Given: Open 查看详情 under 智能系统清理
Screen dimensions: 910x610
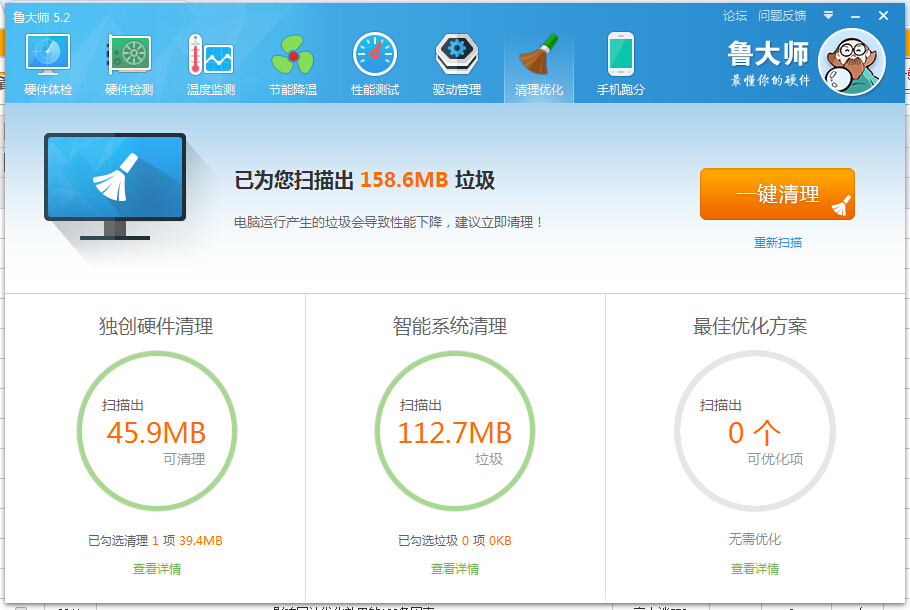Looking at the screenshot, I should click(455, 569).
